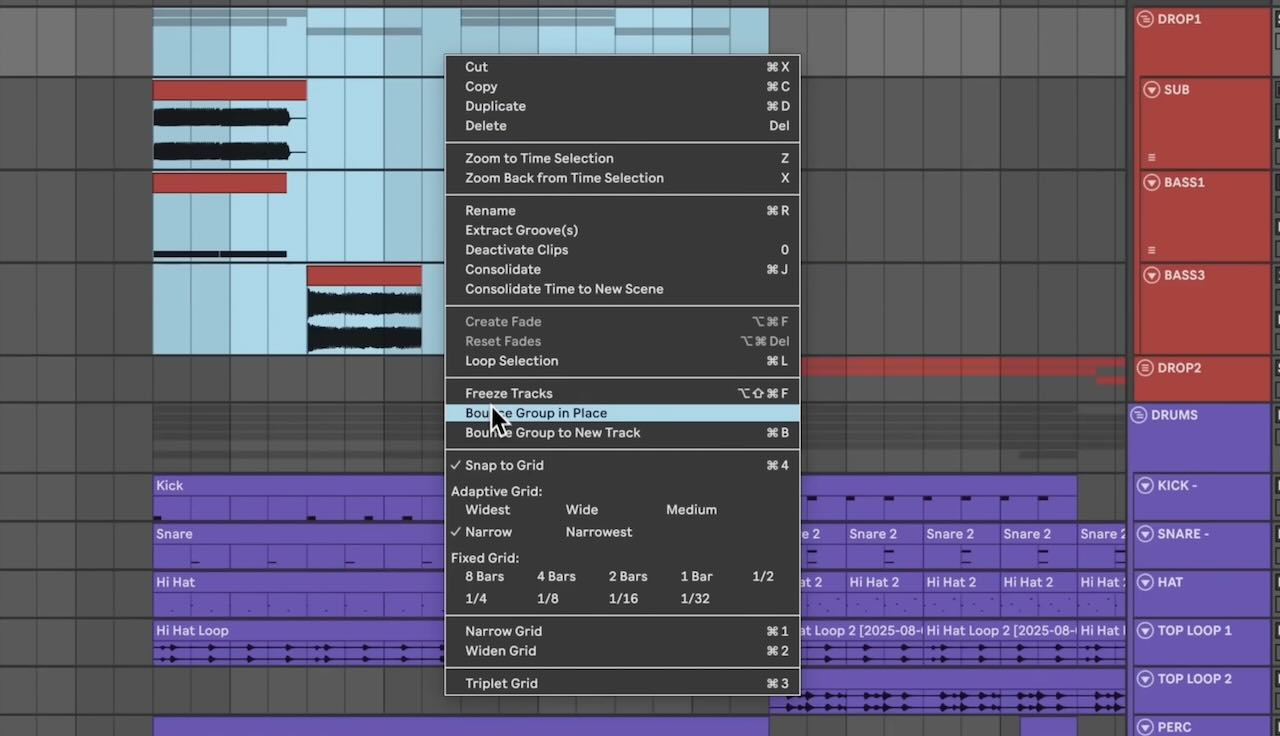Click the SUB track unfold arrow icon

pos(1151,90)
